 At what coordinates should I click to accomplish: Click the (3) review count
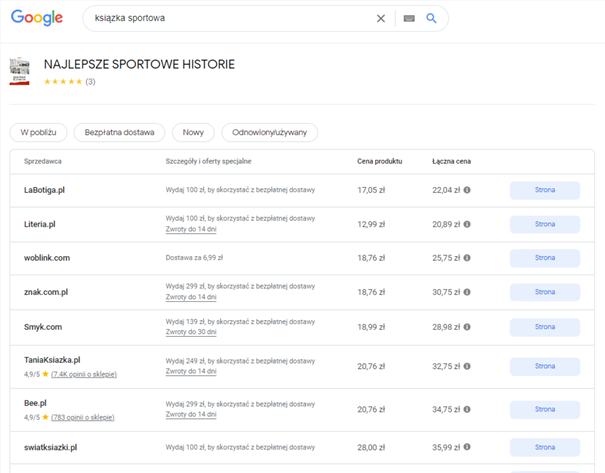click(90, 81)
